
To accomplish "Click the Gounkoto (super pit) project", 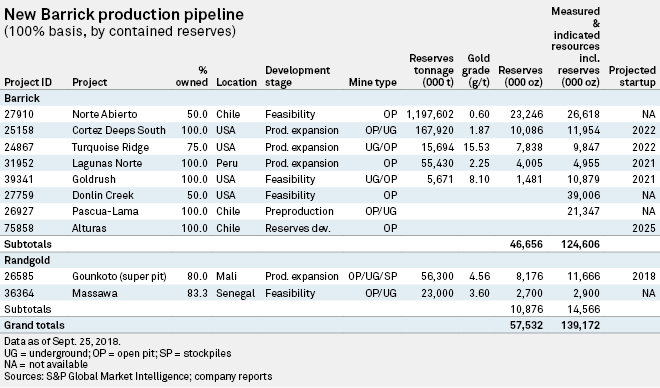I will (x=119, y=276).
